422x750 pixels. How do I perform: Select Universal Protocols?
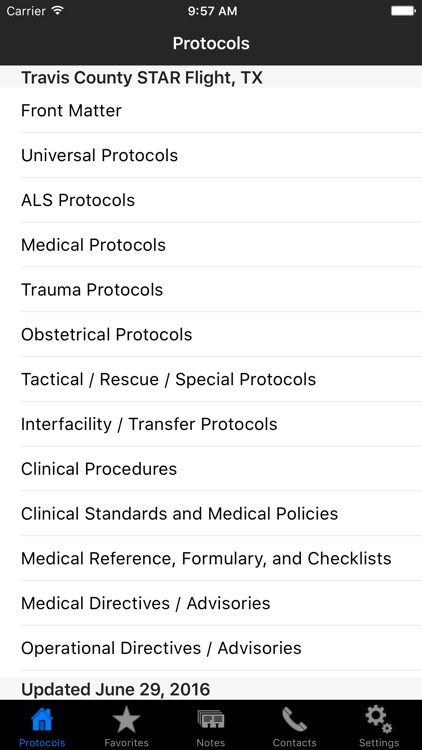[211, 155]
